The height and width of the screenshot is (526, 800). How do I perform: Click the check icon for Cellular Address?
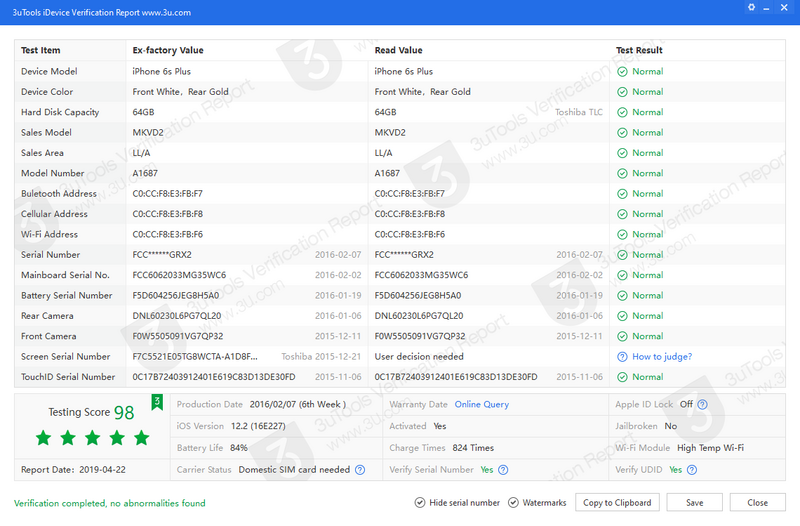[x=622, y=214]
